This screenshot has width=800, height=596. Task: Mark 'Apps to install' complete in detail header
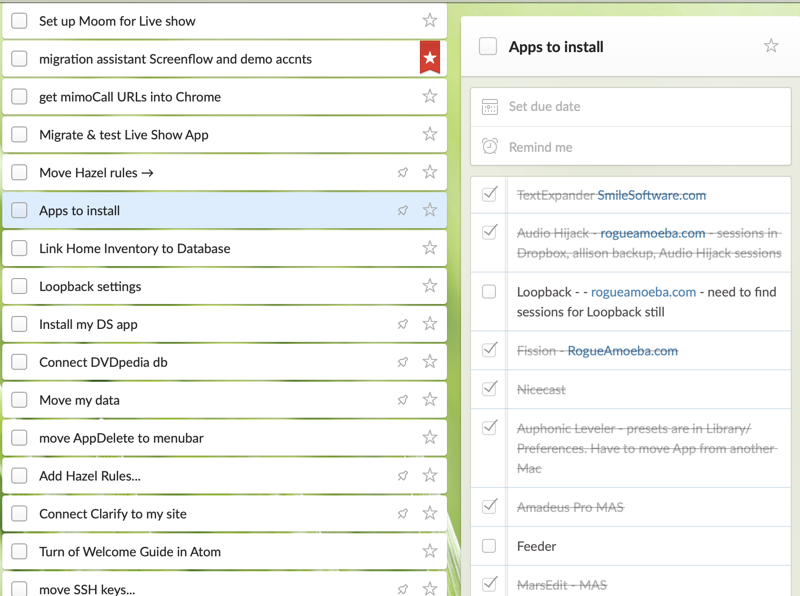pyautogui.click(x=488, y=46)
